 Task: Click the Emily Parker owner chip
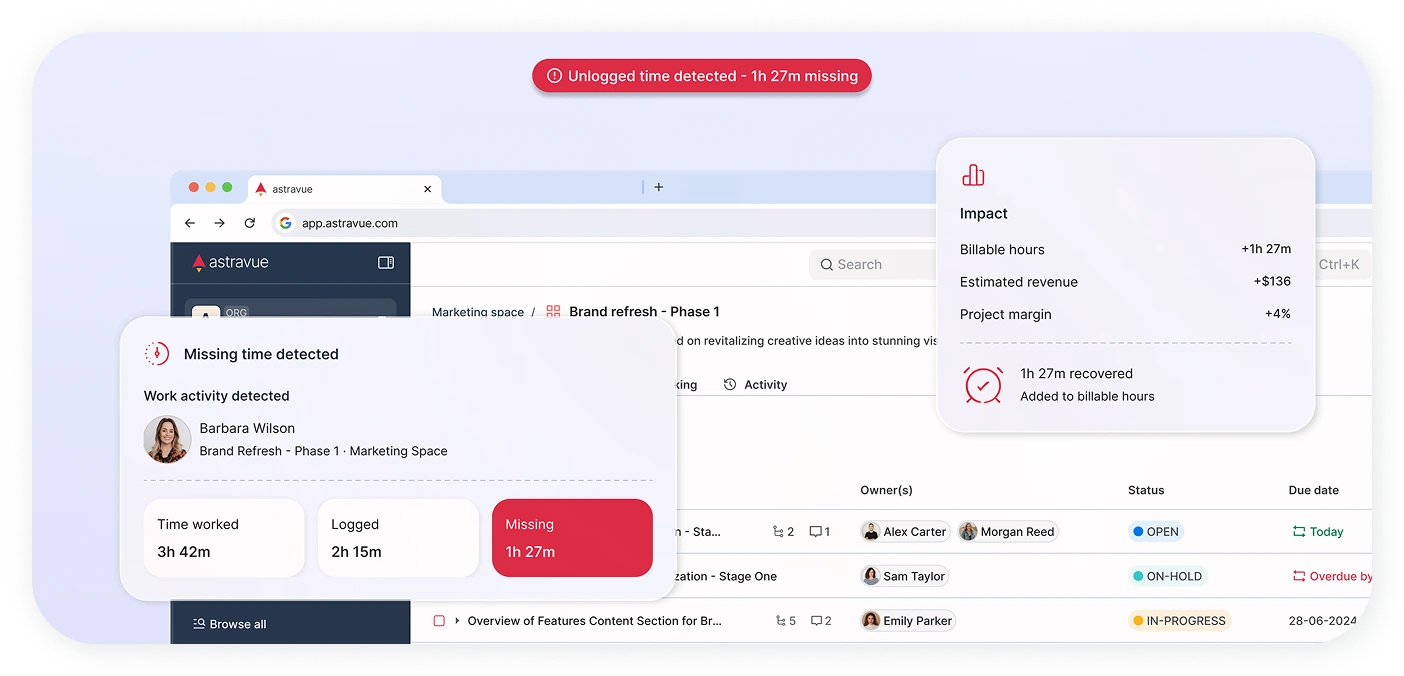coord(908,621)
